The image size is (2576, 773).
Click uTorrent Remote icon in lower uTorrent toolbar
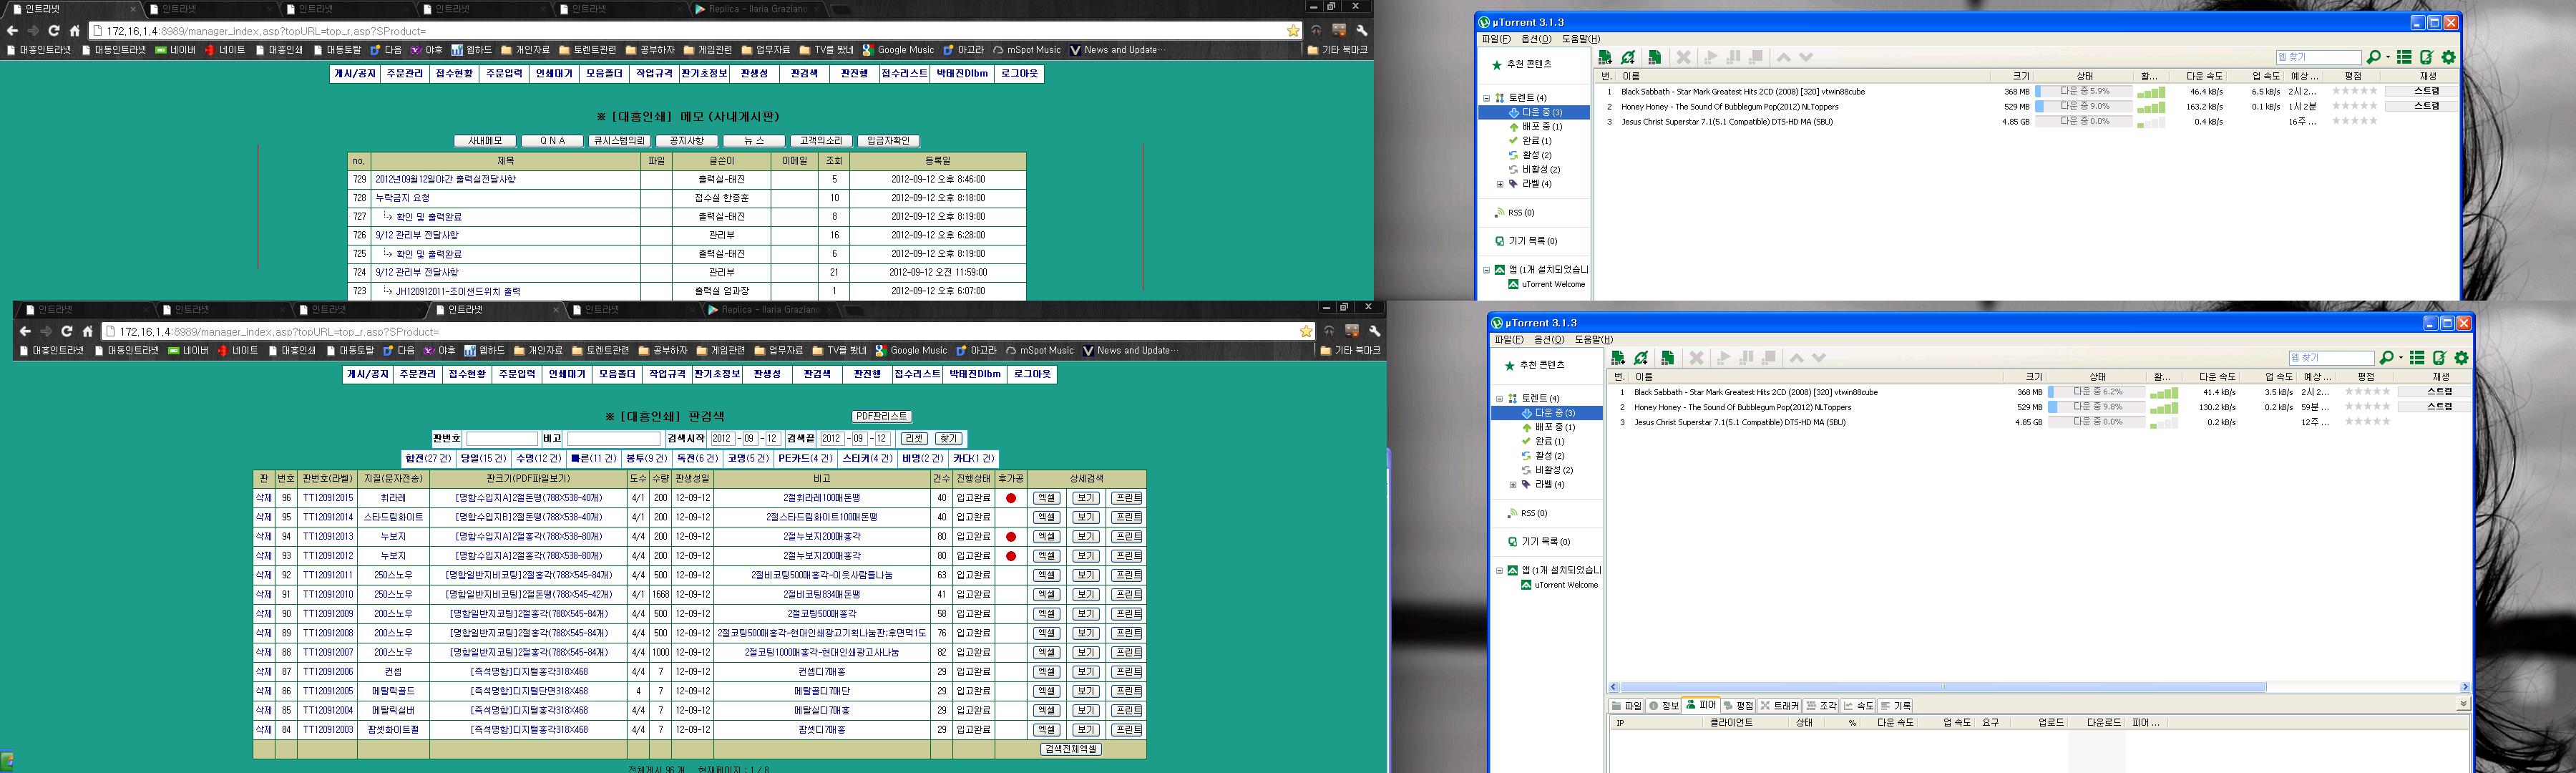pyautogui.click(x=2439, y=358)
